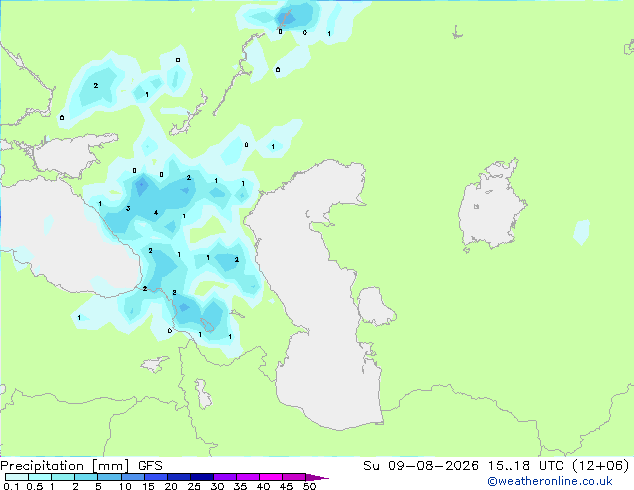This screenshot has width=634, height=490.
Task: Click the 25–30 mm darkest navy swatch
Action: point(202,477)
